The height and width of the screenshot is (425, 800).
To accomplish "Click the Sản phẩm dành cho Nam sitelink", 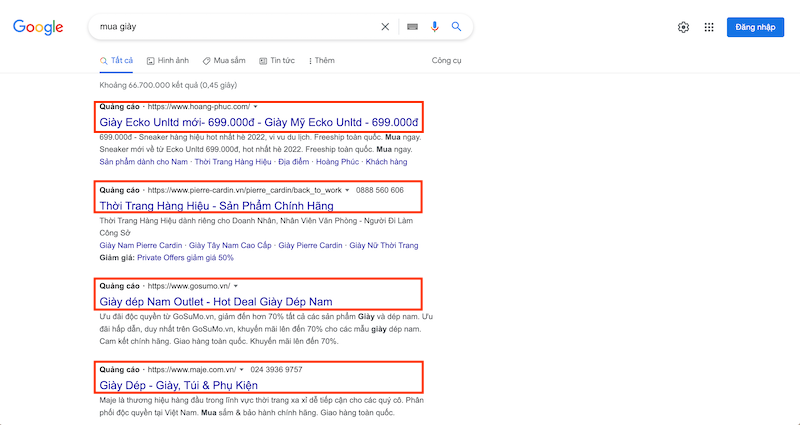I will point(143,162).
